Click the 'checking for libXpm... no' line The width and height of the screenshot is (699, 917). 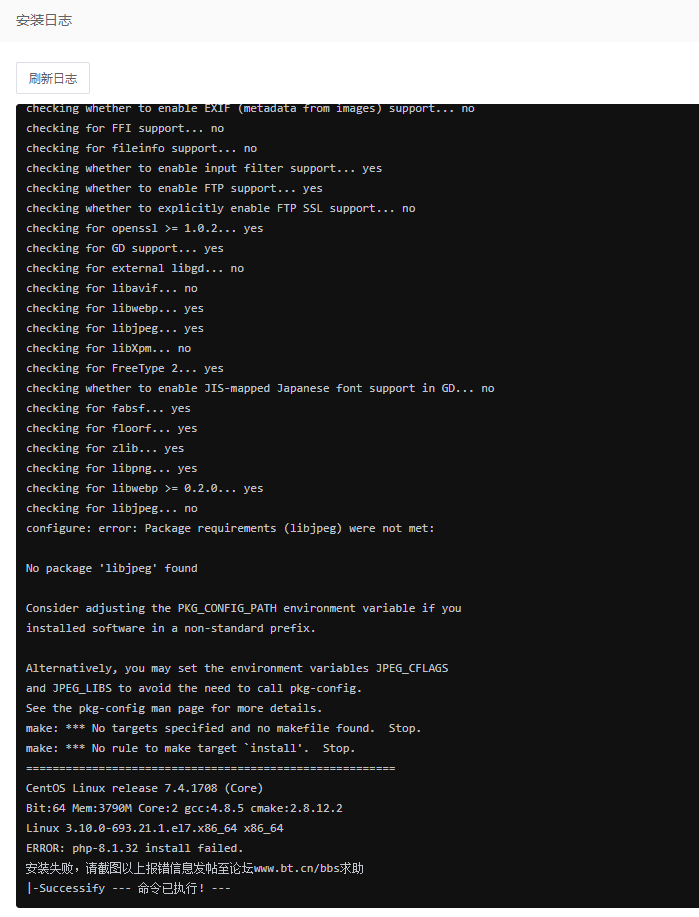coord(108,348)
